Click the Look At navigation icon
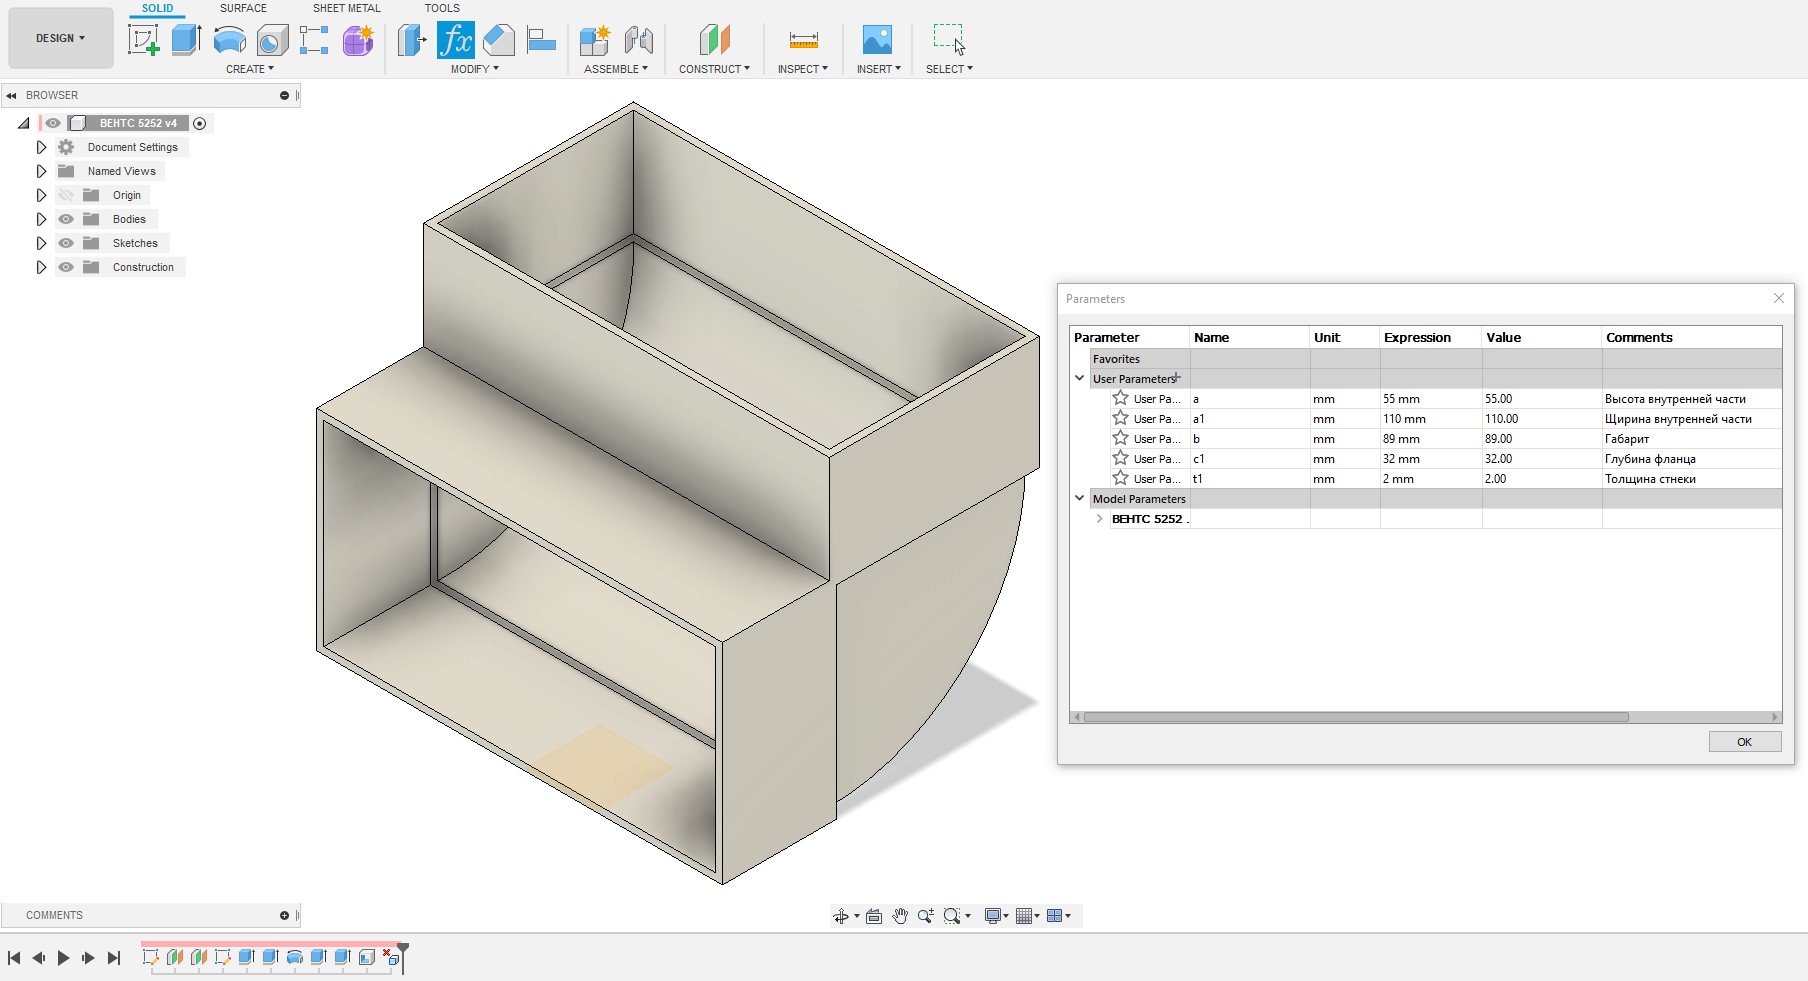The width and height of the screenshot is (1808, 981). (x=874, y=916)
